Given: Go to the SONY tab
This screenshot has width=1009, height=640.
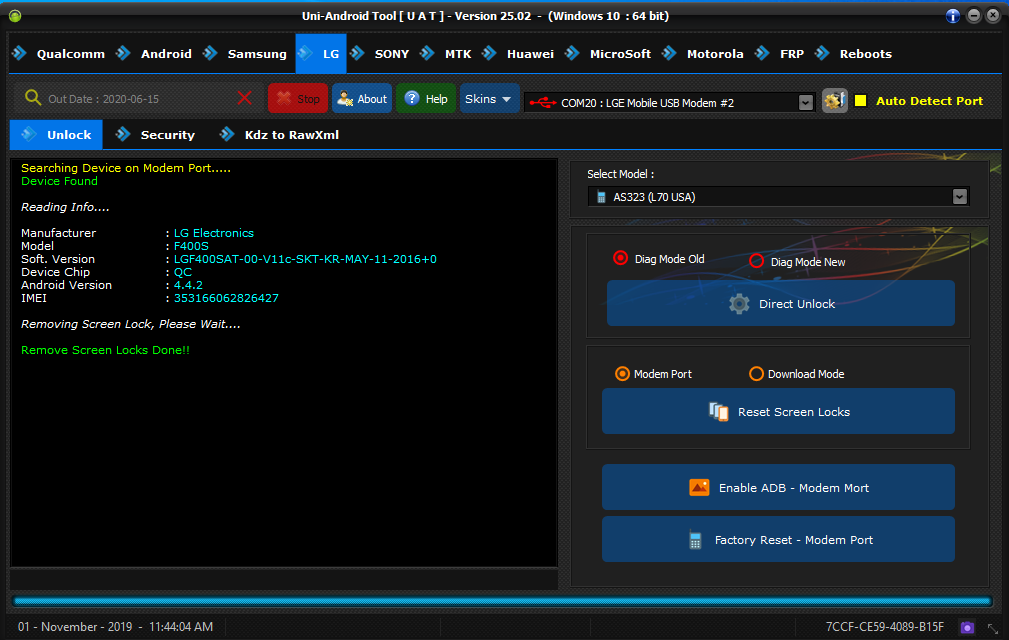Looking at the screenshot, I should [380, 54].
